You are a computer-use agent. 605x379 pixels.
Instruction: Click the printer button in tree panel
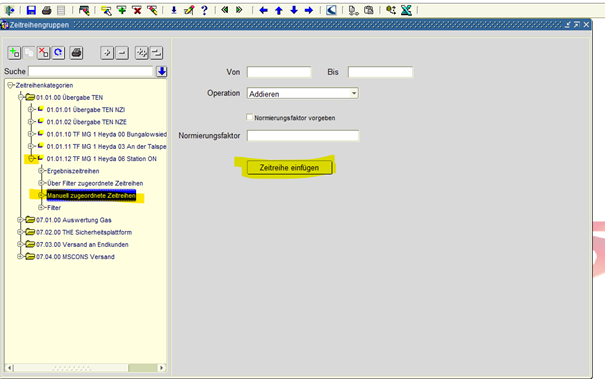point(76,52)
